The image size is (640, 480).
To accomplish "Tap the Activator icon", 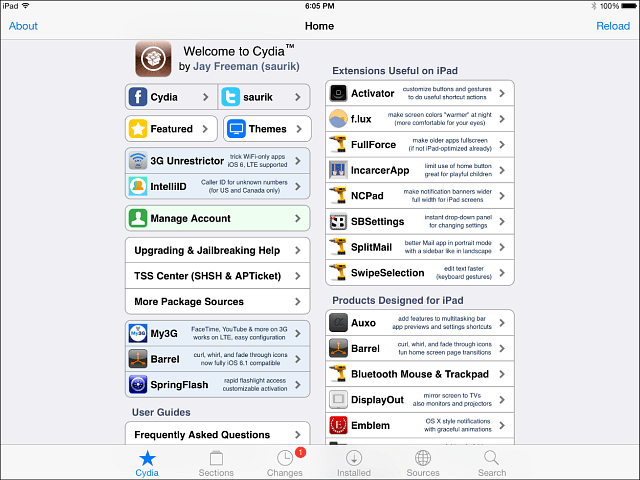I will [338, 93].
